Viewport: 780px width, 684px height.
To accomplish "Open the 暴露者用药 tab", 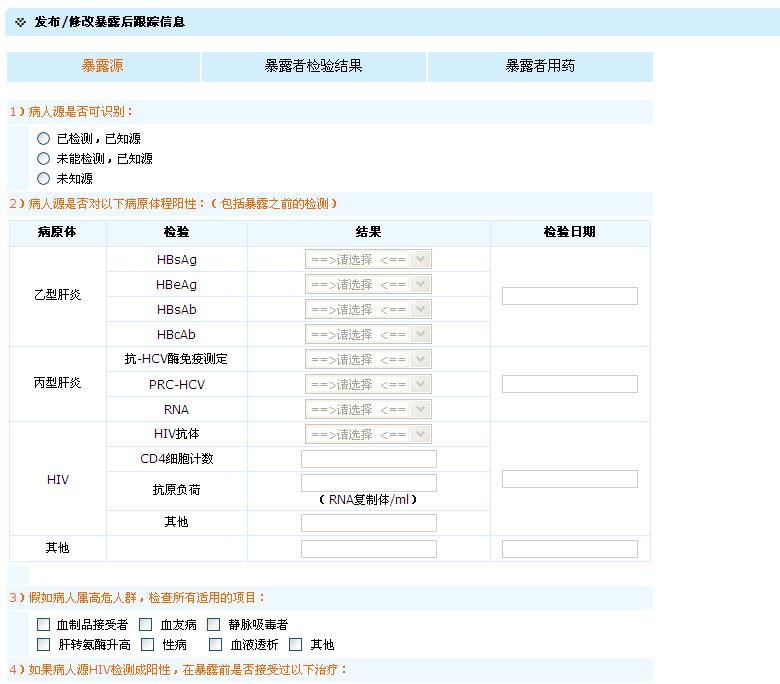I will (540, 66).
